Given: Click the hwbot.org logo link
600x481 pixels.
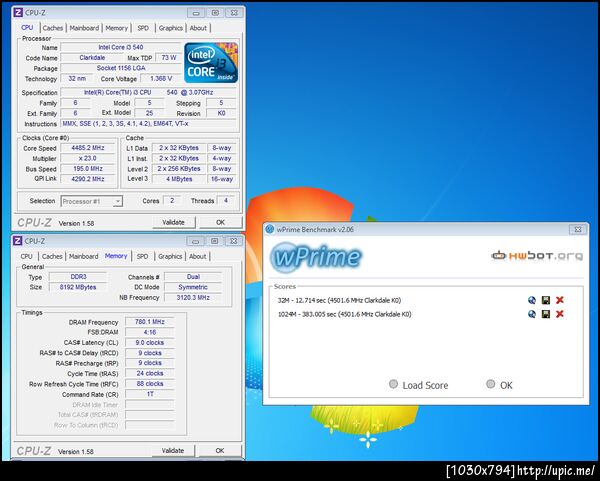Looking at the screenshot, I should [x=537, y=255].
